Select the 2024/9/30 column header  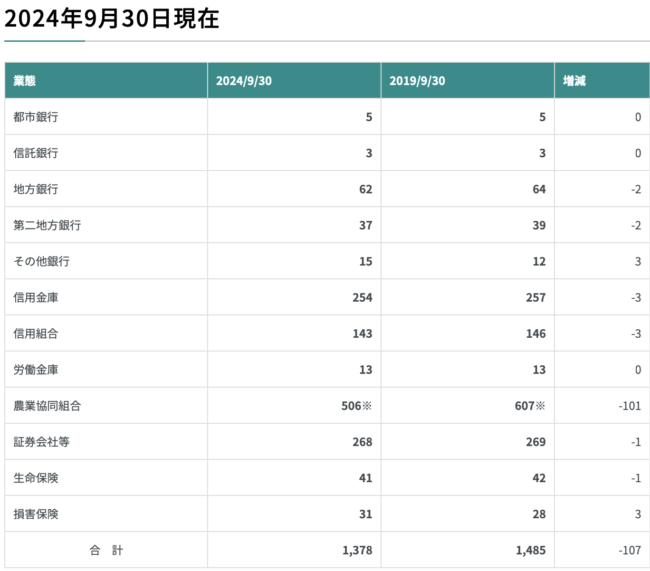click(x=244, y=80)
